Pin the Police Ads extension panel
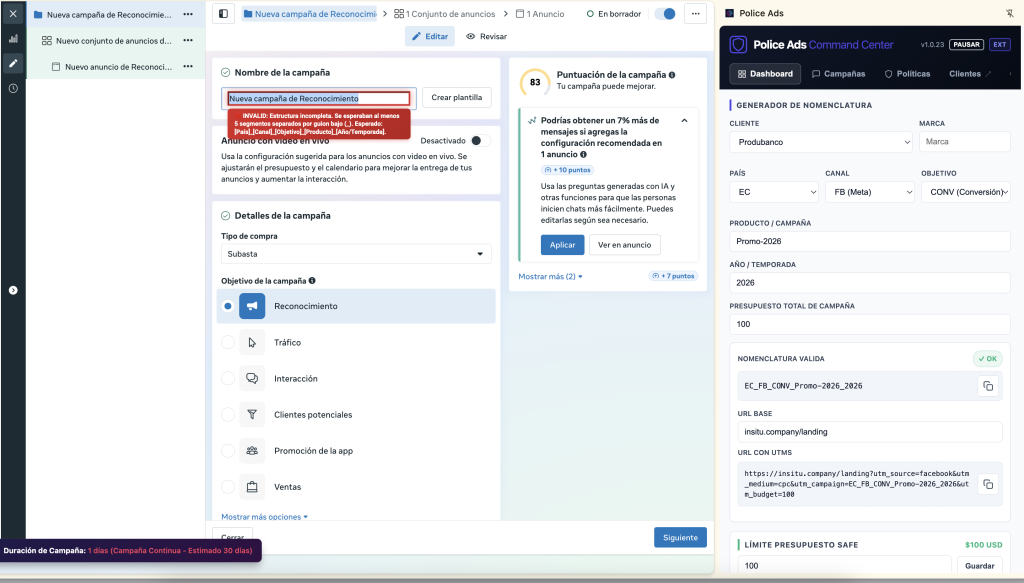1024x583 pixels. [x=1010, y=13]
